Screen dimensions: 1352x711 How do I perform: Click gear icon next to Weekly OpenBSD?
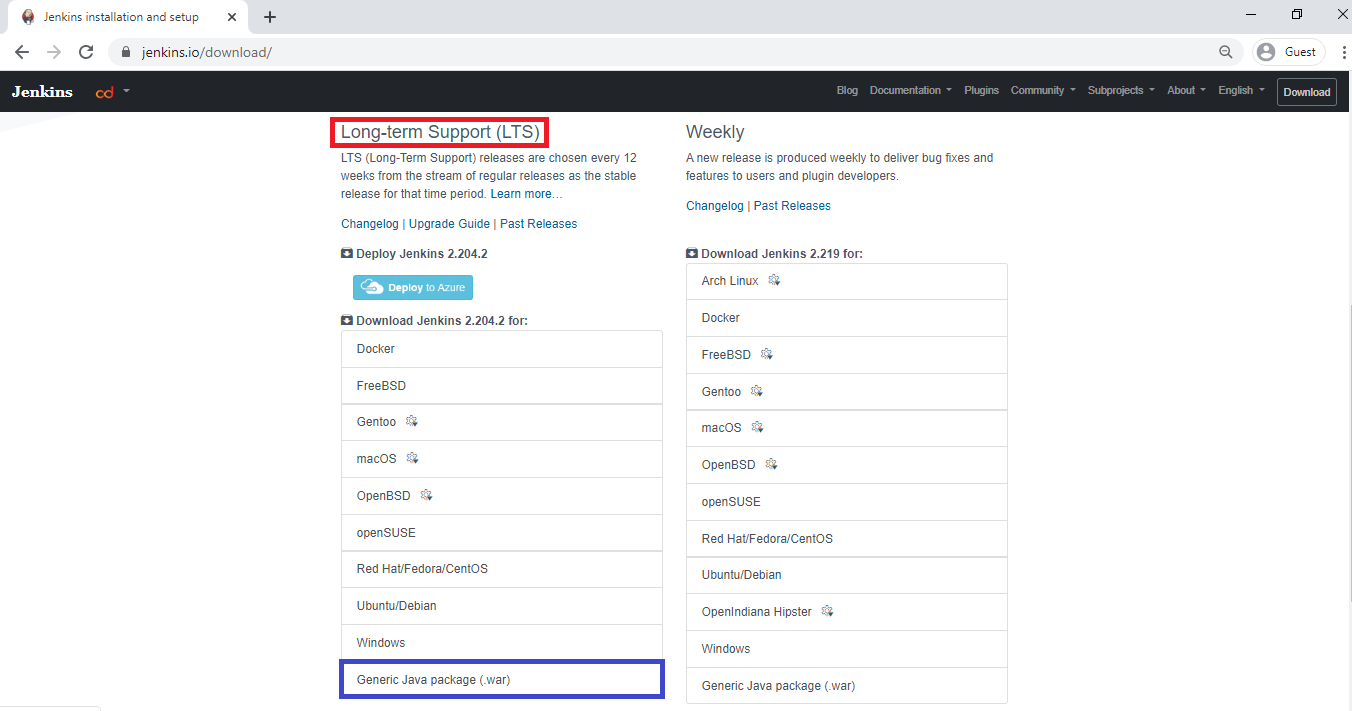pyautogui.click(x=771, y=464)
